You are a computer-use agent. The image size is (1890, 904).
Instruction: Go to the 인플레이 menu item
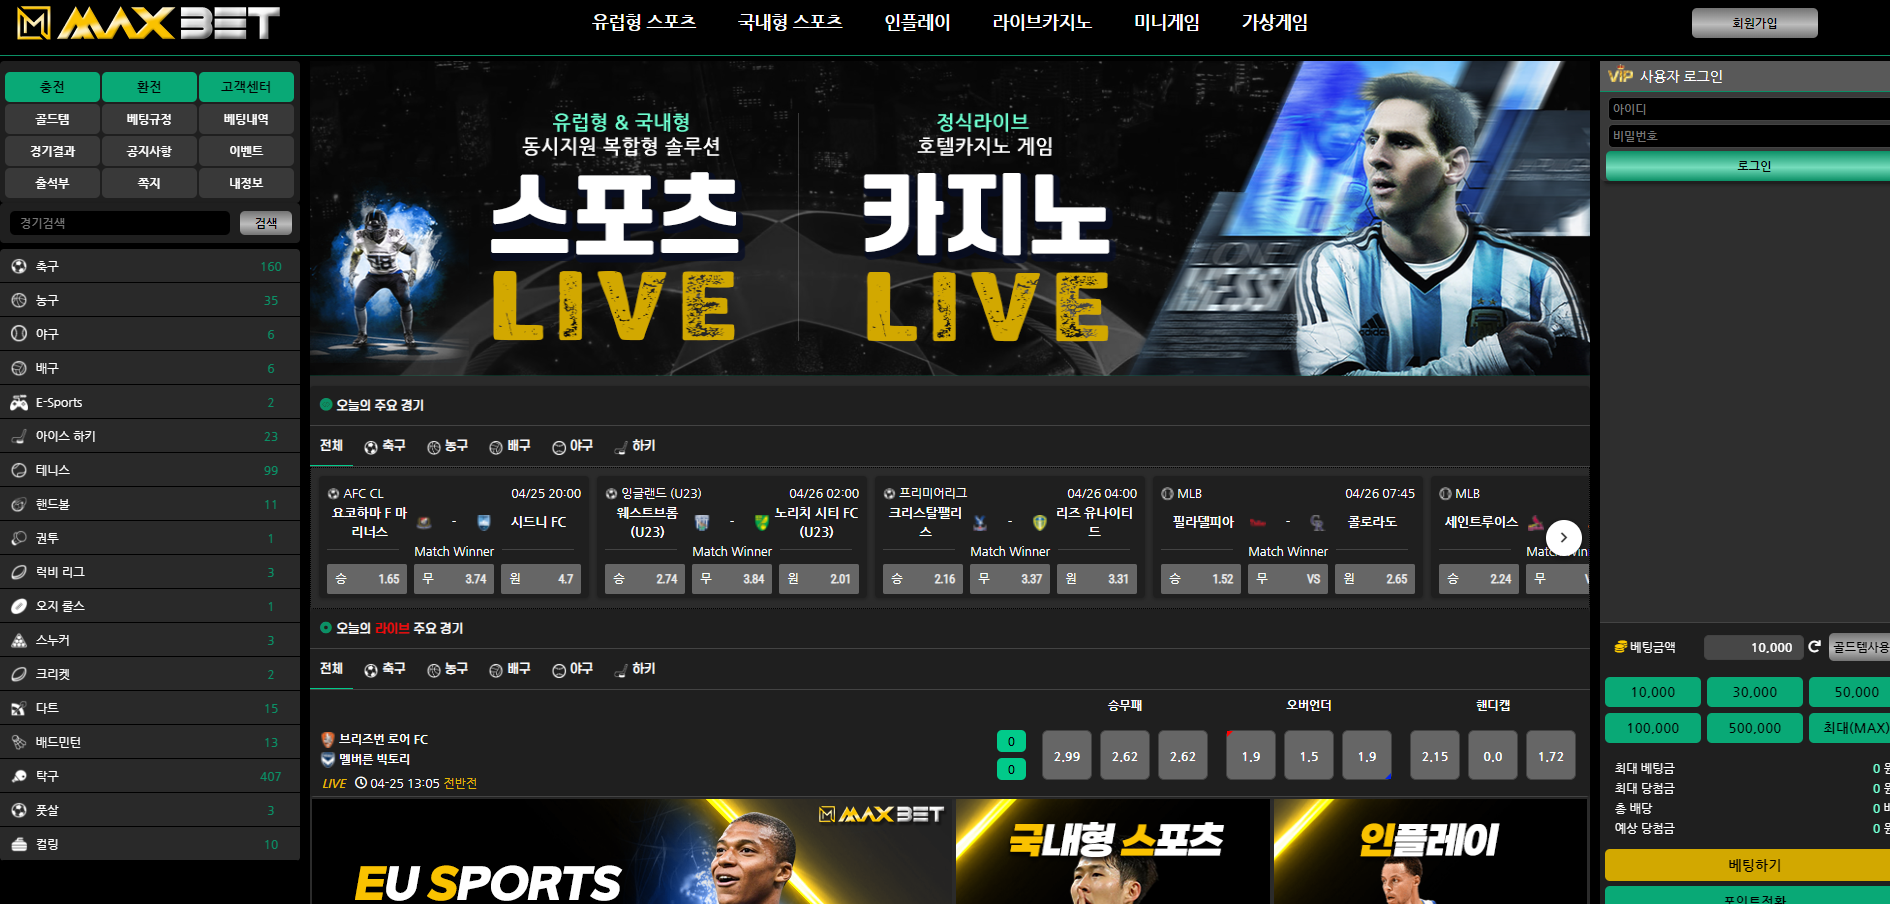coord(917,22)
